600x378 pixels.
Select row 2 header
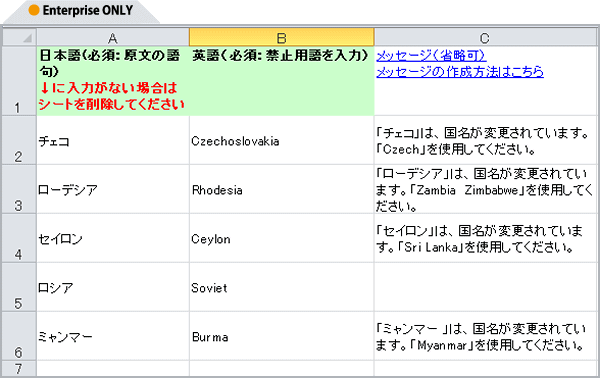point(19,140)
